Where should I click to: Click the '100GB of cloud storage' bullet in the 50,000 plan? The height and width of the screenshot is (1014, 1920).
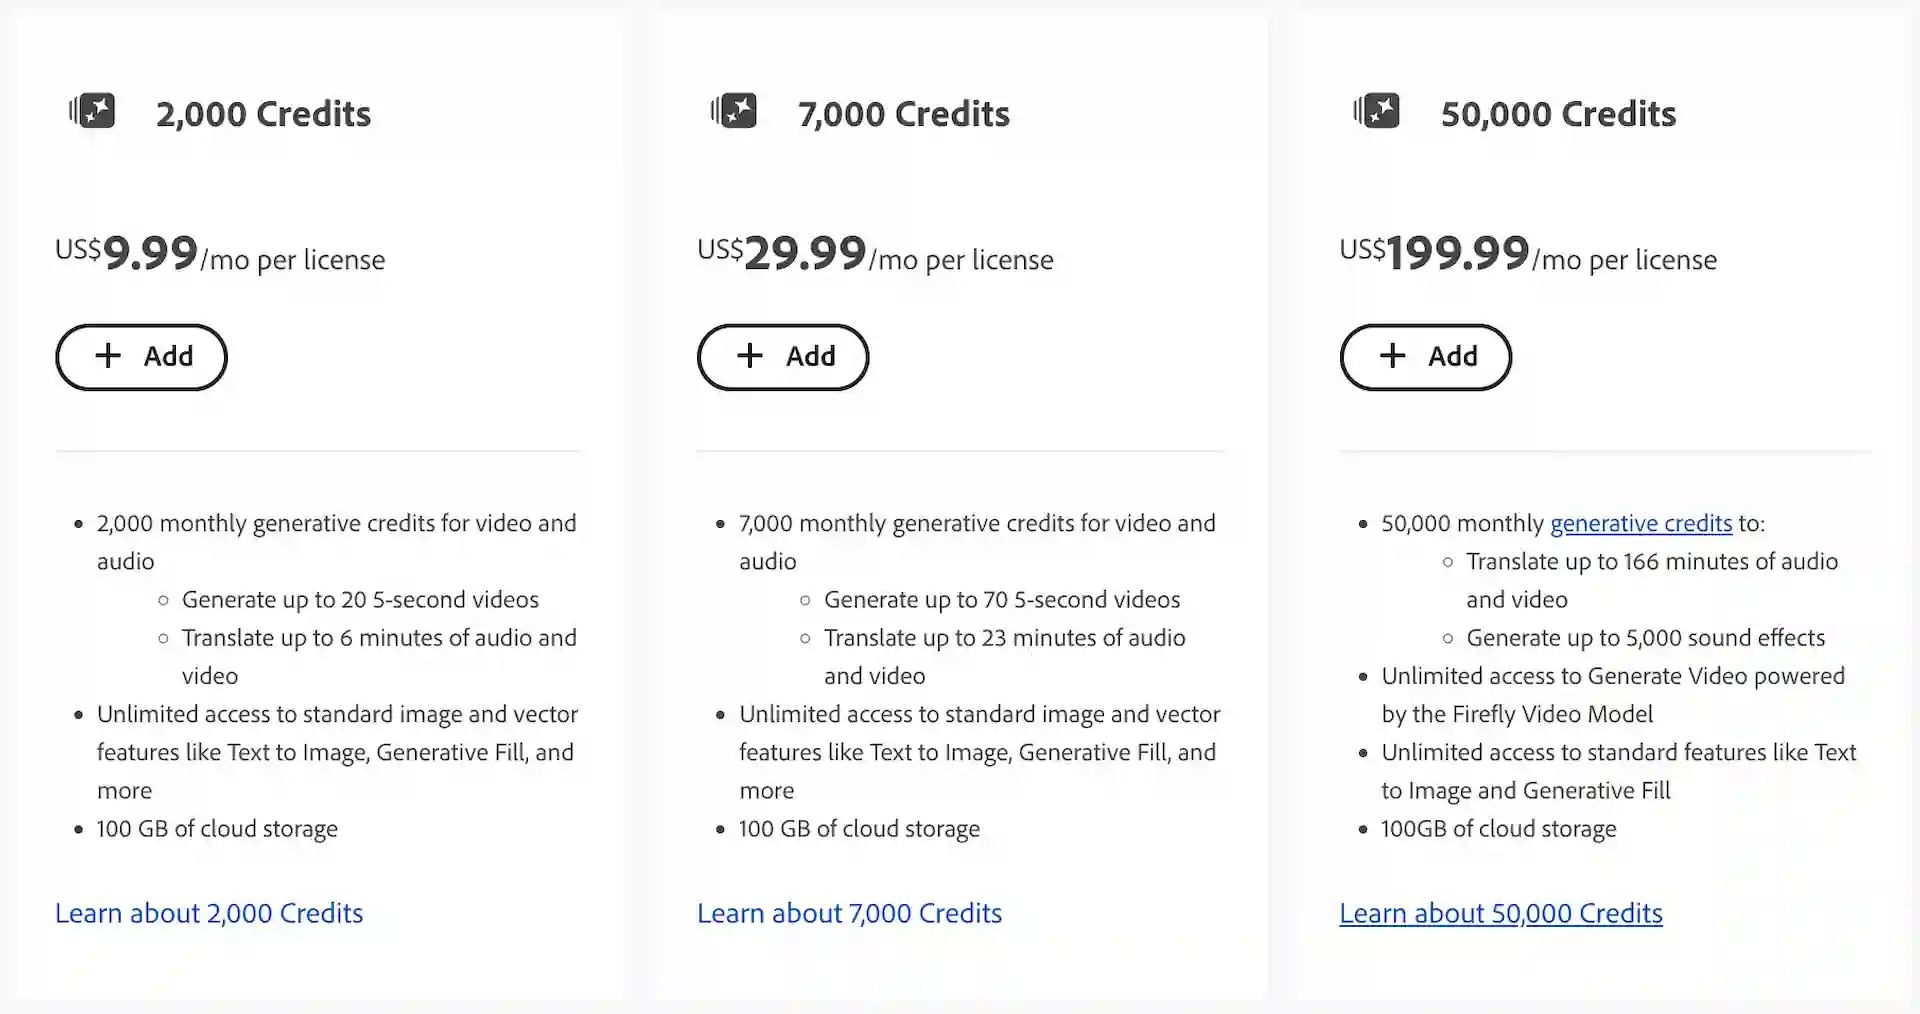[x=1498, y=829]
